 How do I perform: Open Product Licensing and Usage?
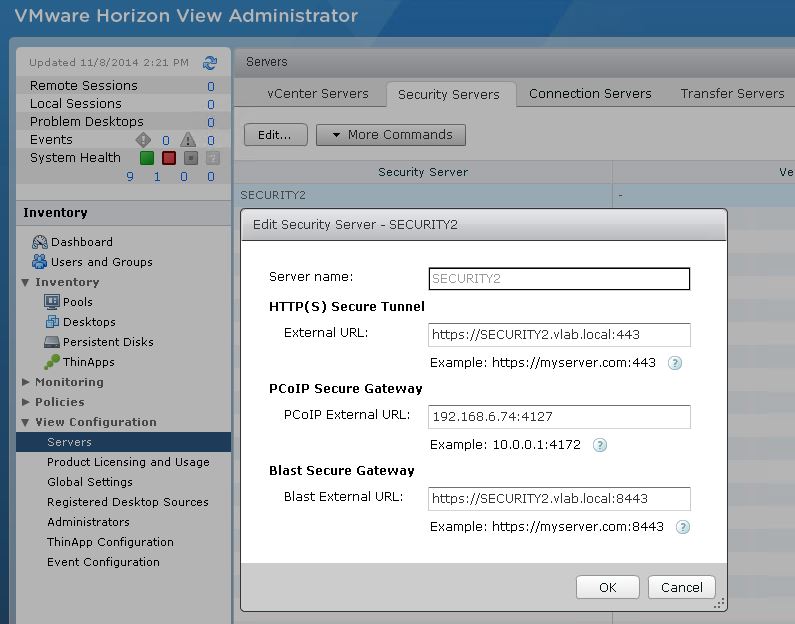point(128,462)
